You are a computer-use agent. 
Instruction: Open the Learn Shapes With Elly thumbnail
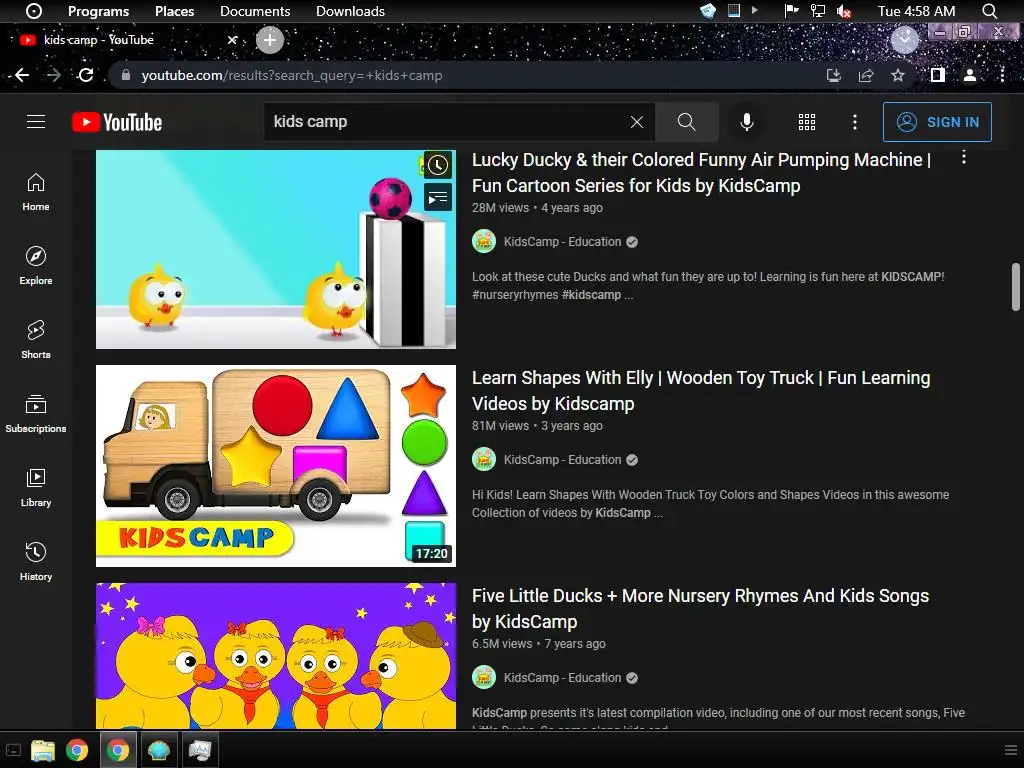point(276,466)
